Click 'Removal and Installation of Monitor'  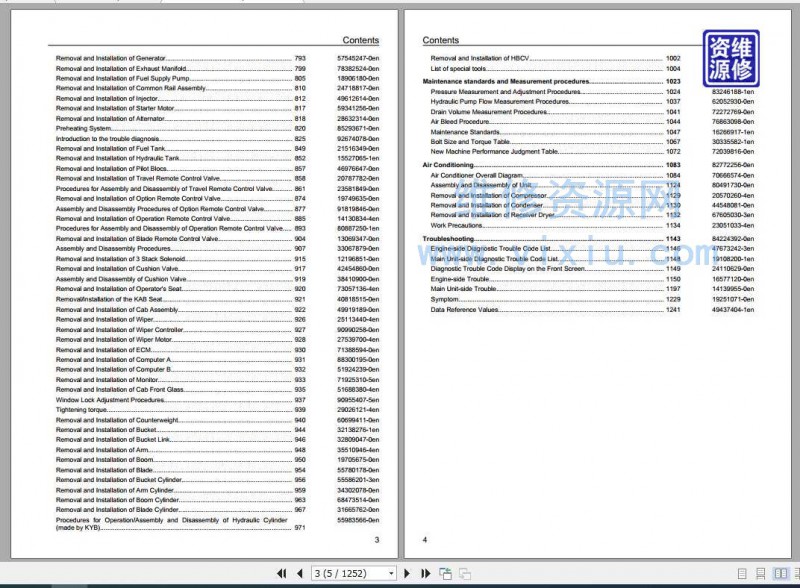[107, 380]
